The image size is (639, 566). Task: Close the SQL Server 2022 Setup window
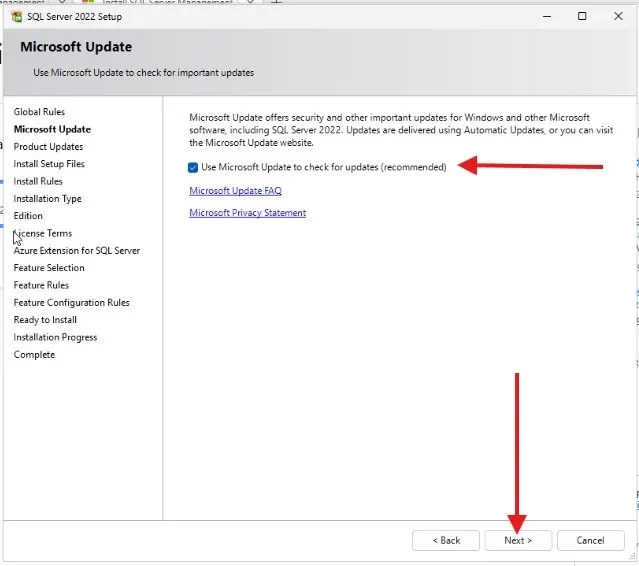tap(618, 16)
